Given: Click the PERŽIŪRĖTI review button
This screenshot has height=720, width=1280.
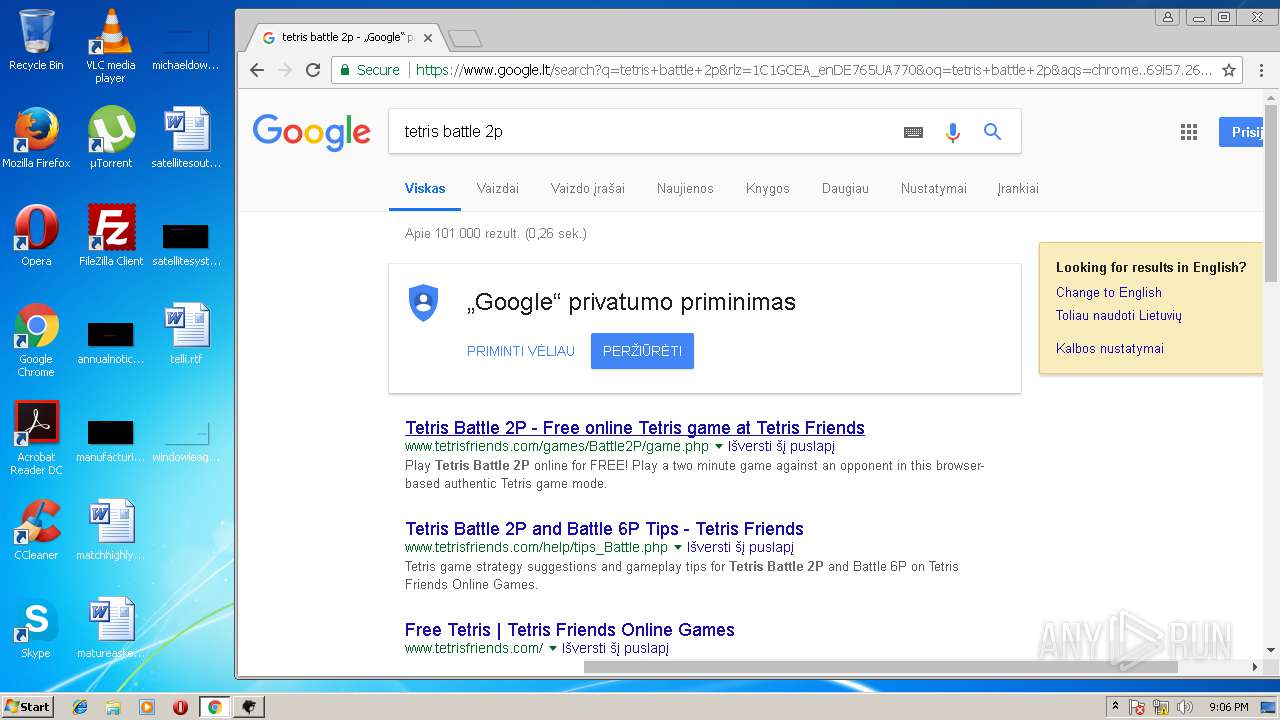Looking at the screenshot, I should (642, 351).
